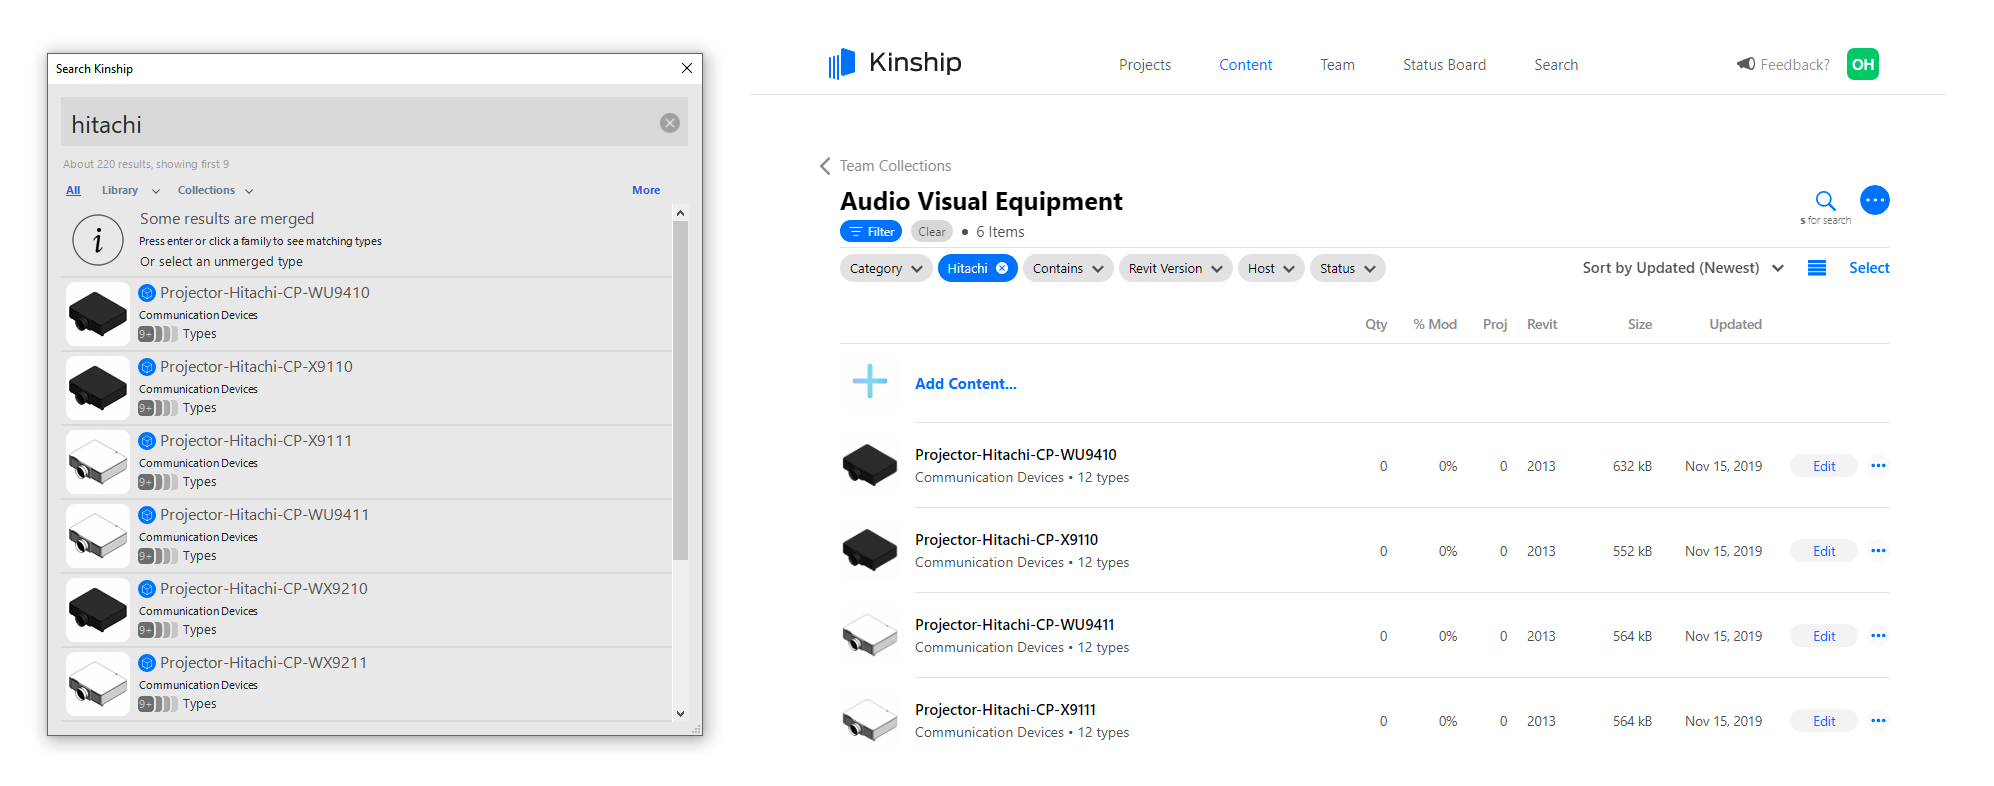Go back using Team Collections chevron
1994x786 pixels.
click(825, 166)
